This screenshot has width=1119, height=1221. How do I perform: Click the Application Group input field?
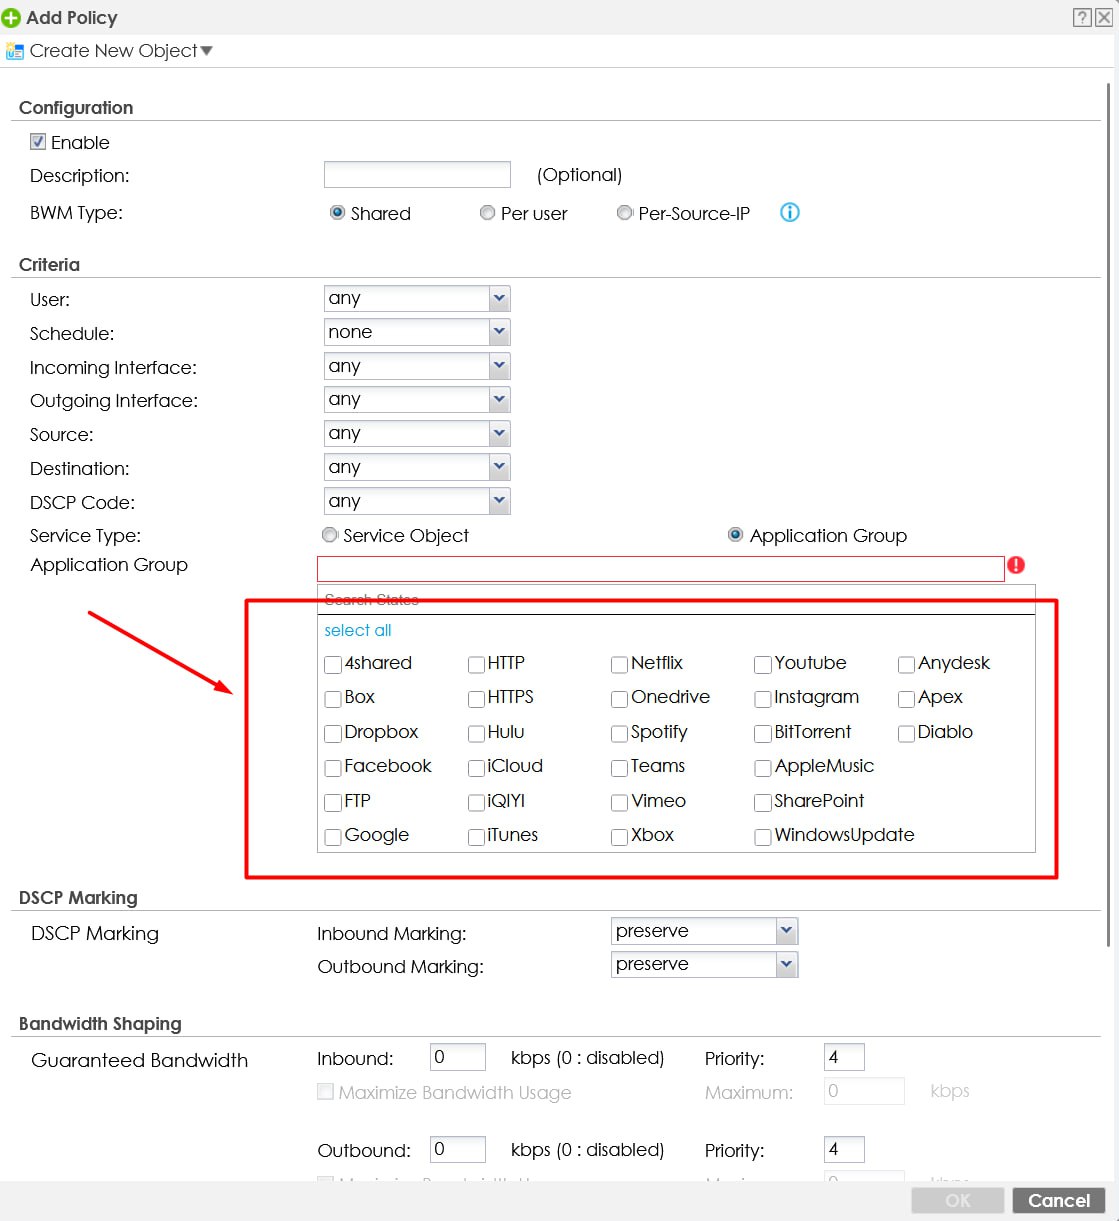click(660, 568)
